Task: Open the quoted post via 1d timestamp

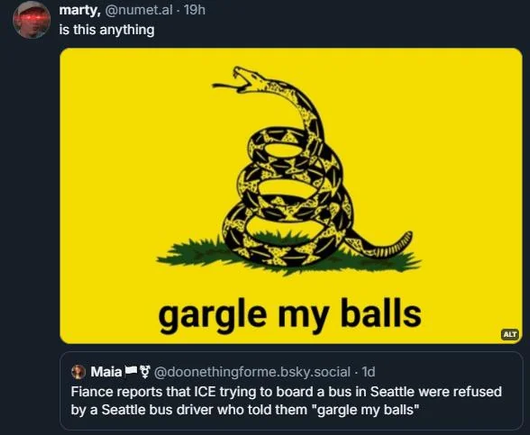Action: point(368,372)
